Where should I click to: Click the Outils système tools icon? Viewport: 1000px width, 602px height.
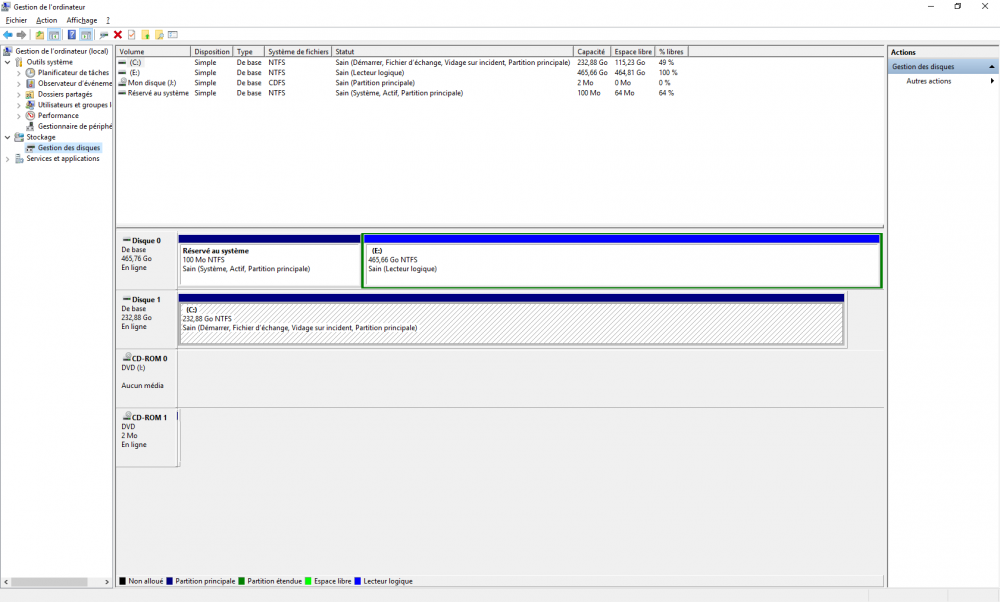(19, 62)
